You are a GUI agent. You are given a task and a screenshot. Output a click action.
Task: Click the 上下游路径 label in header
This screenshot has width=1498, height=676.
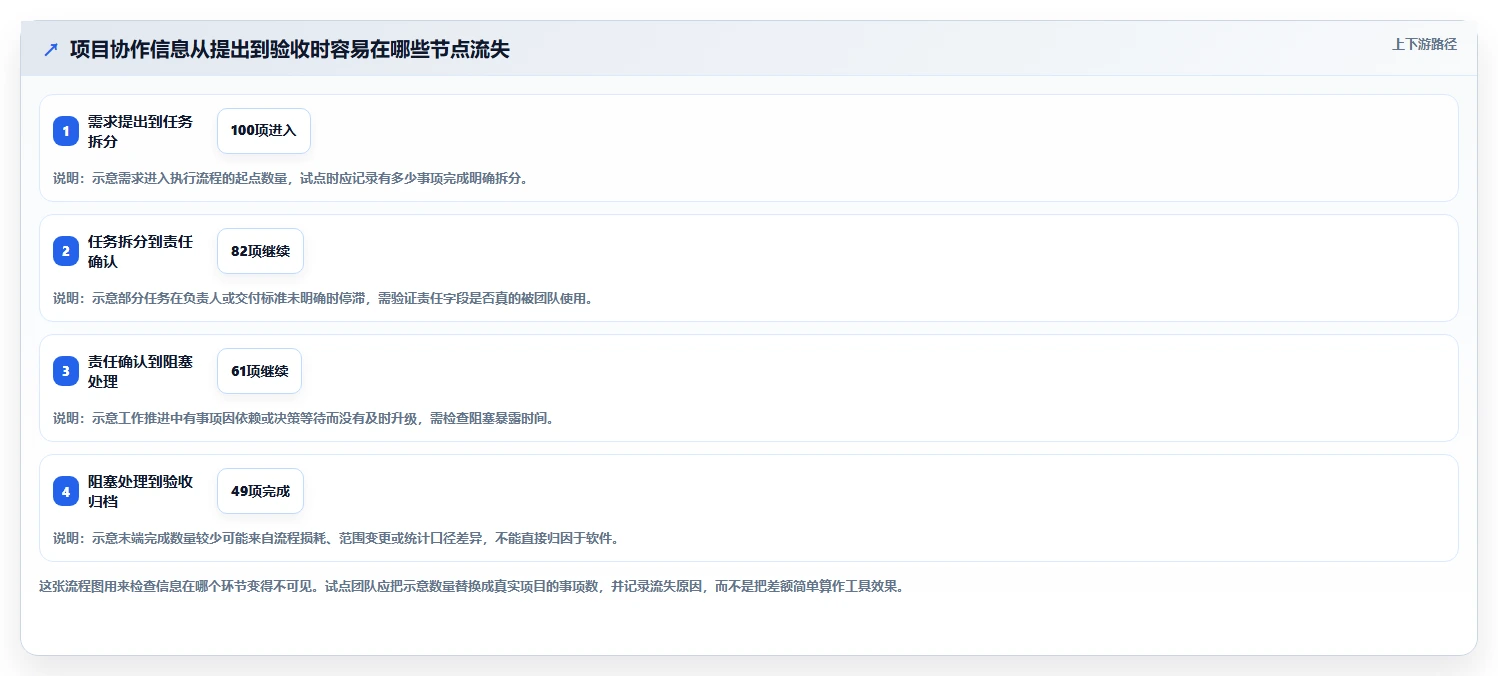click(1424, 44)
